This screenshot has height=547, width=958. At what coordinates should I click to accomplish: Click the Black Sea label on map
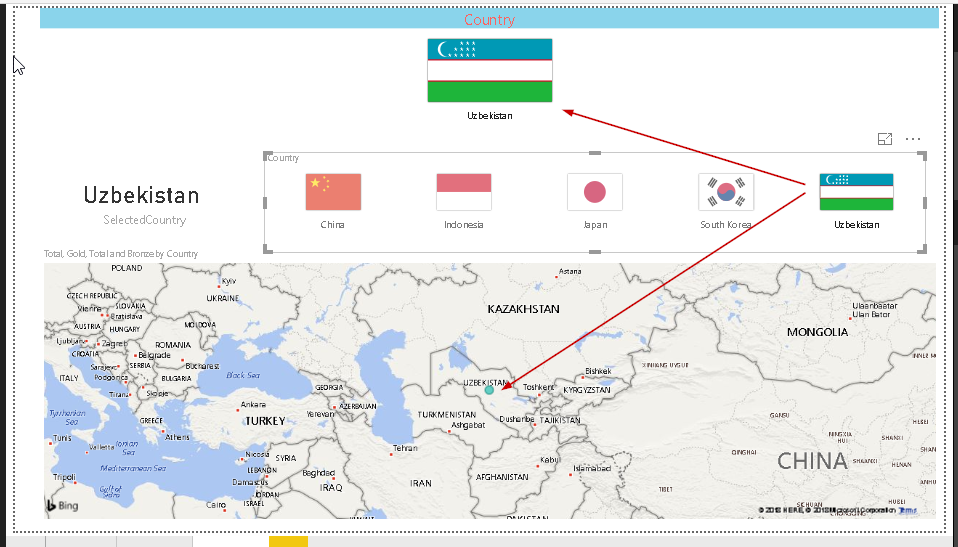click(x=243, y=375)
